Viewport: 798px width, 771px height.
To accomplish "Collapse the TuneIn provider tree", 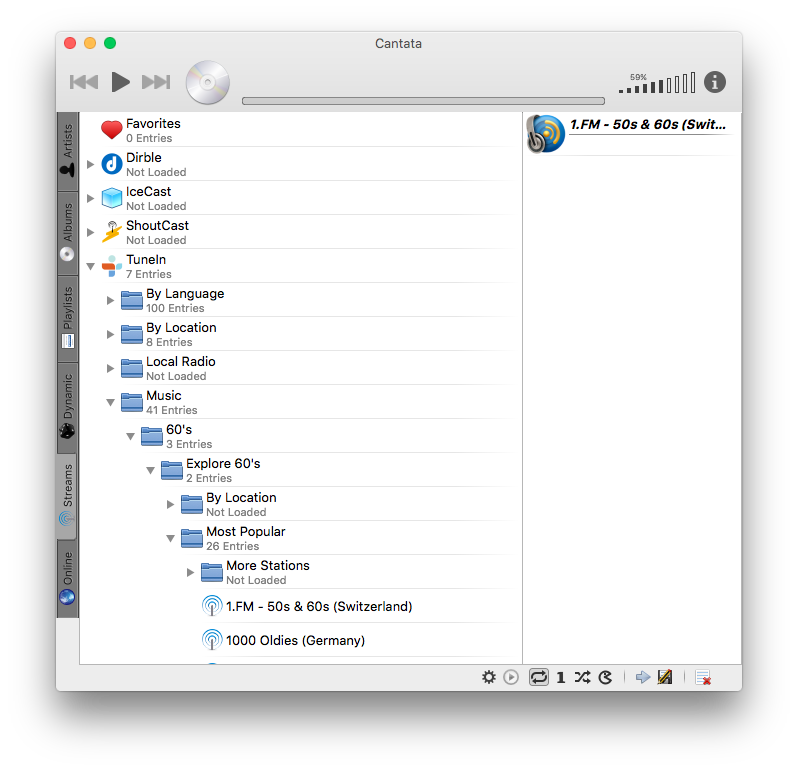I will pyautogui.click(x=91, y=266).
